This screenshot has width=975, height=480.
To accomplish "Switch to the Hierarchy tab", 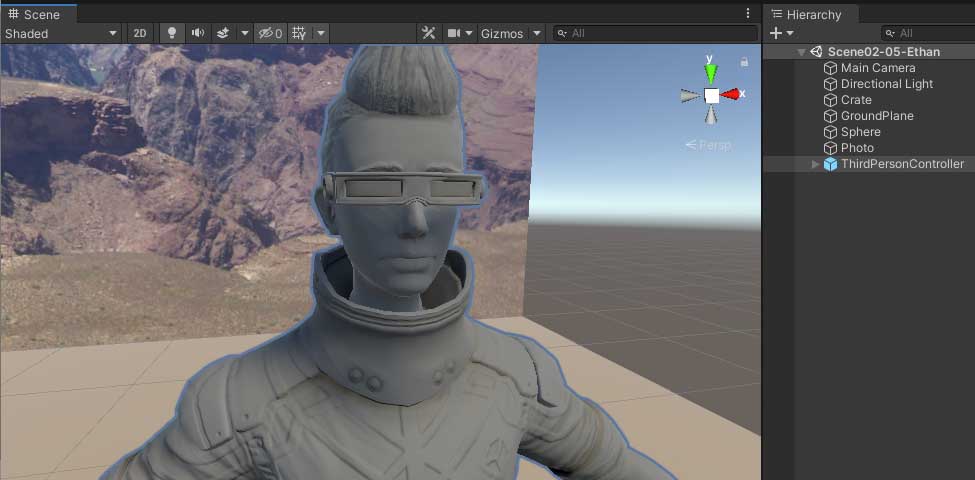I will (811, 14).
